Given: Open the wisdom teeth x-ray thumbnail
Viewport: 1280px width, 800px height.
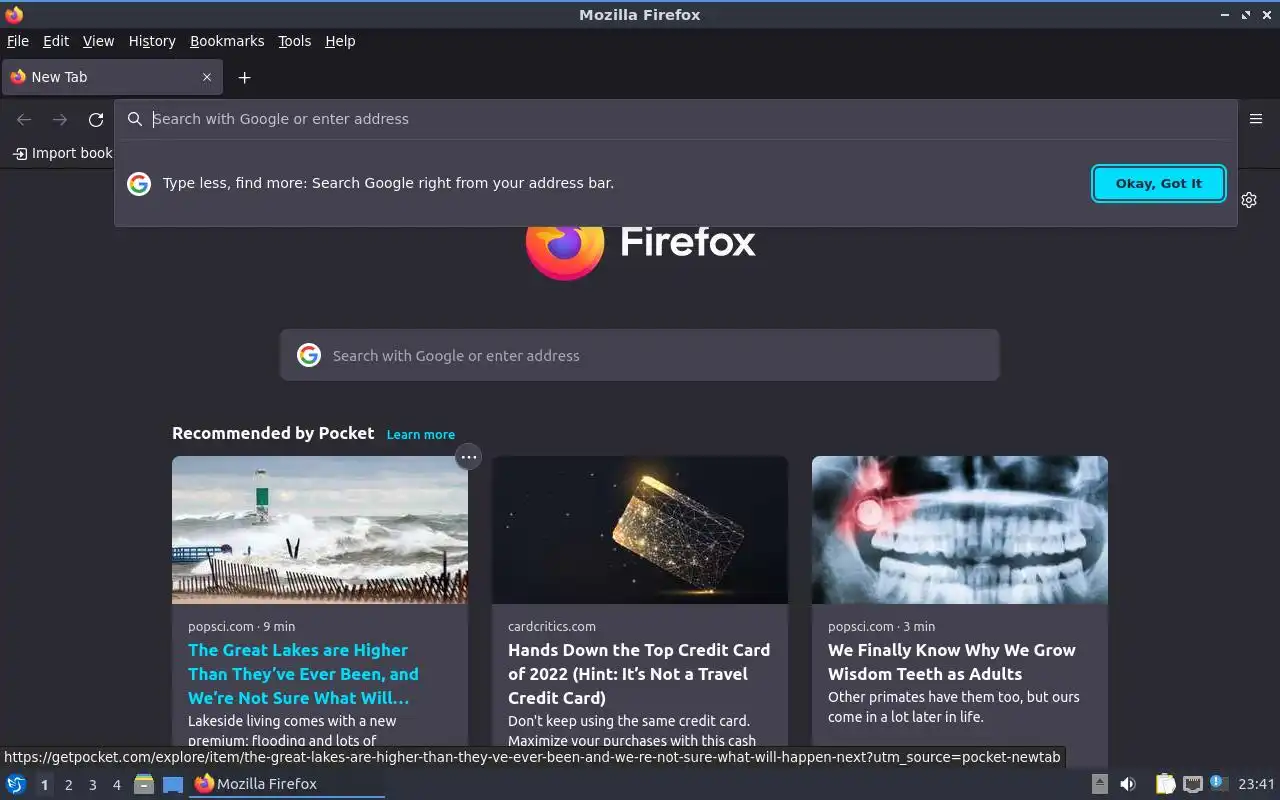Looking at the screenshot, I should click(x=960, y=530).
